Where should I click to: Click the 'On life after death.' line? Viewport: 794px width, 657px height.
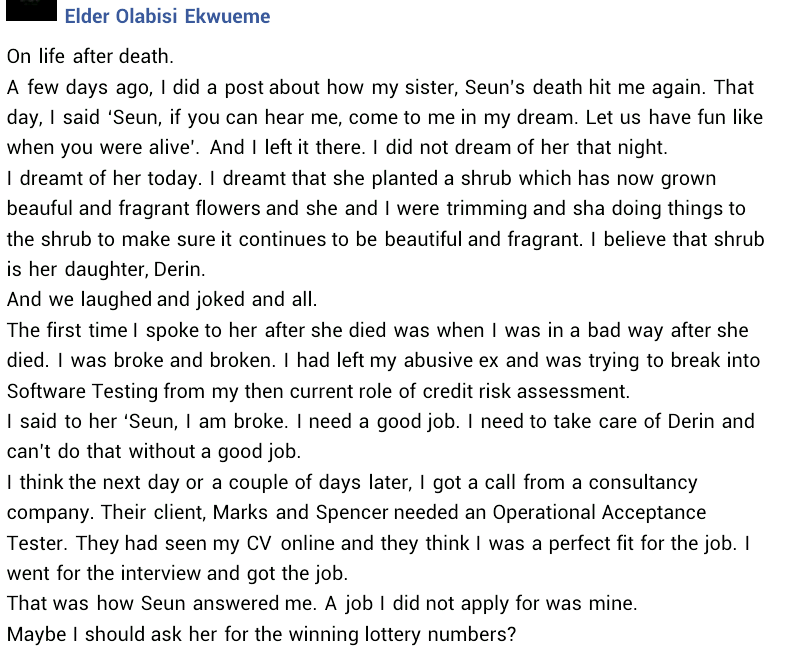pos(90,56)
